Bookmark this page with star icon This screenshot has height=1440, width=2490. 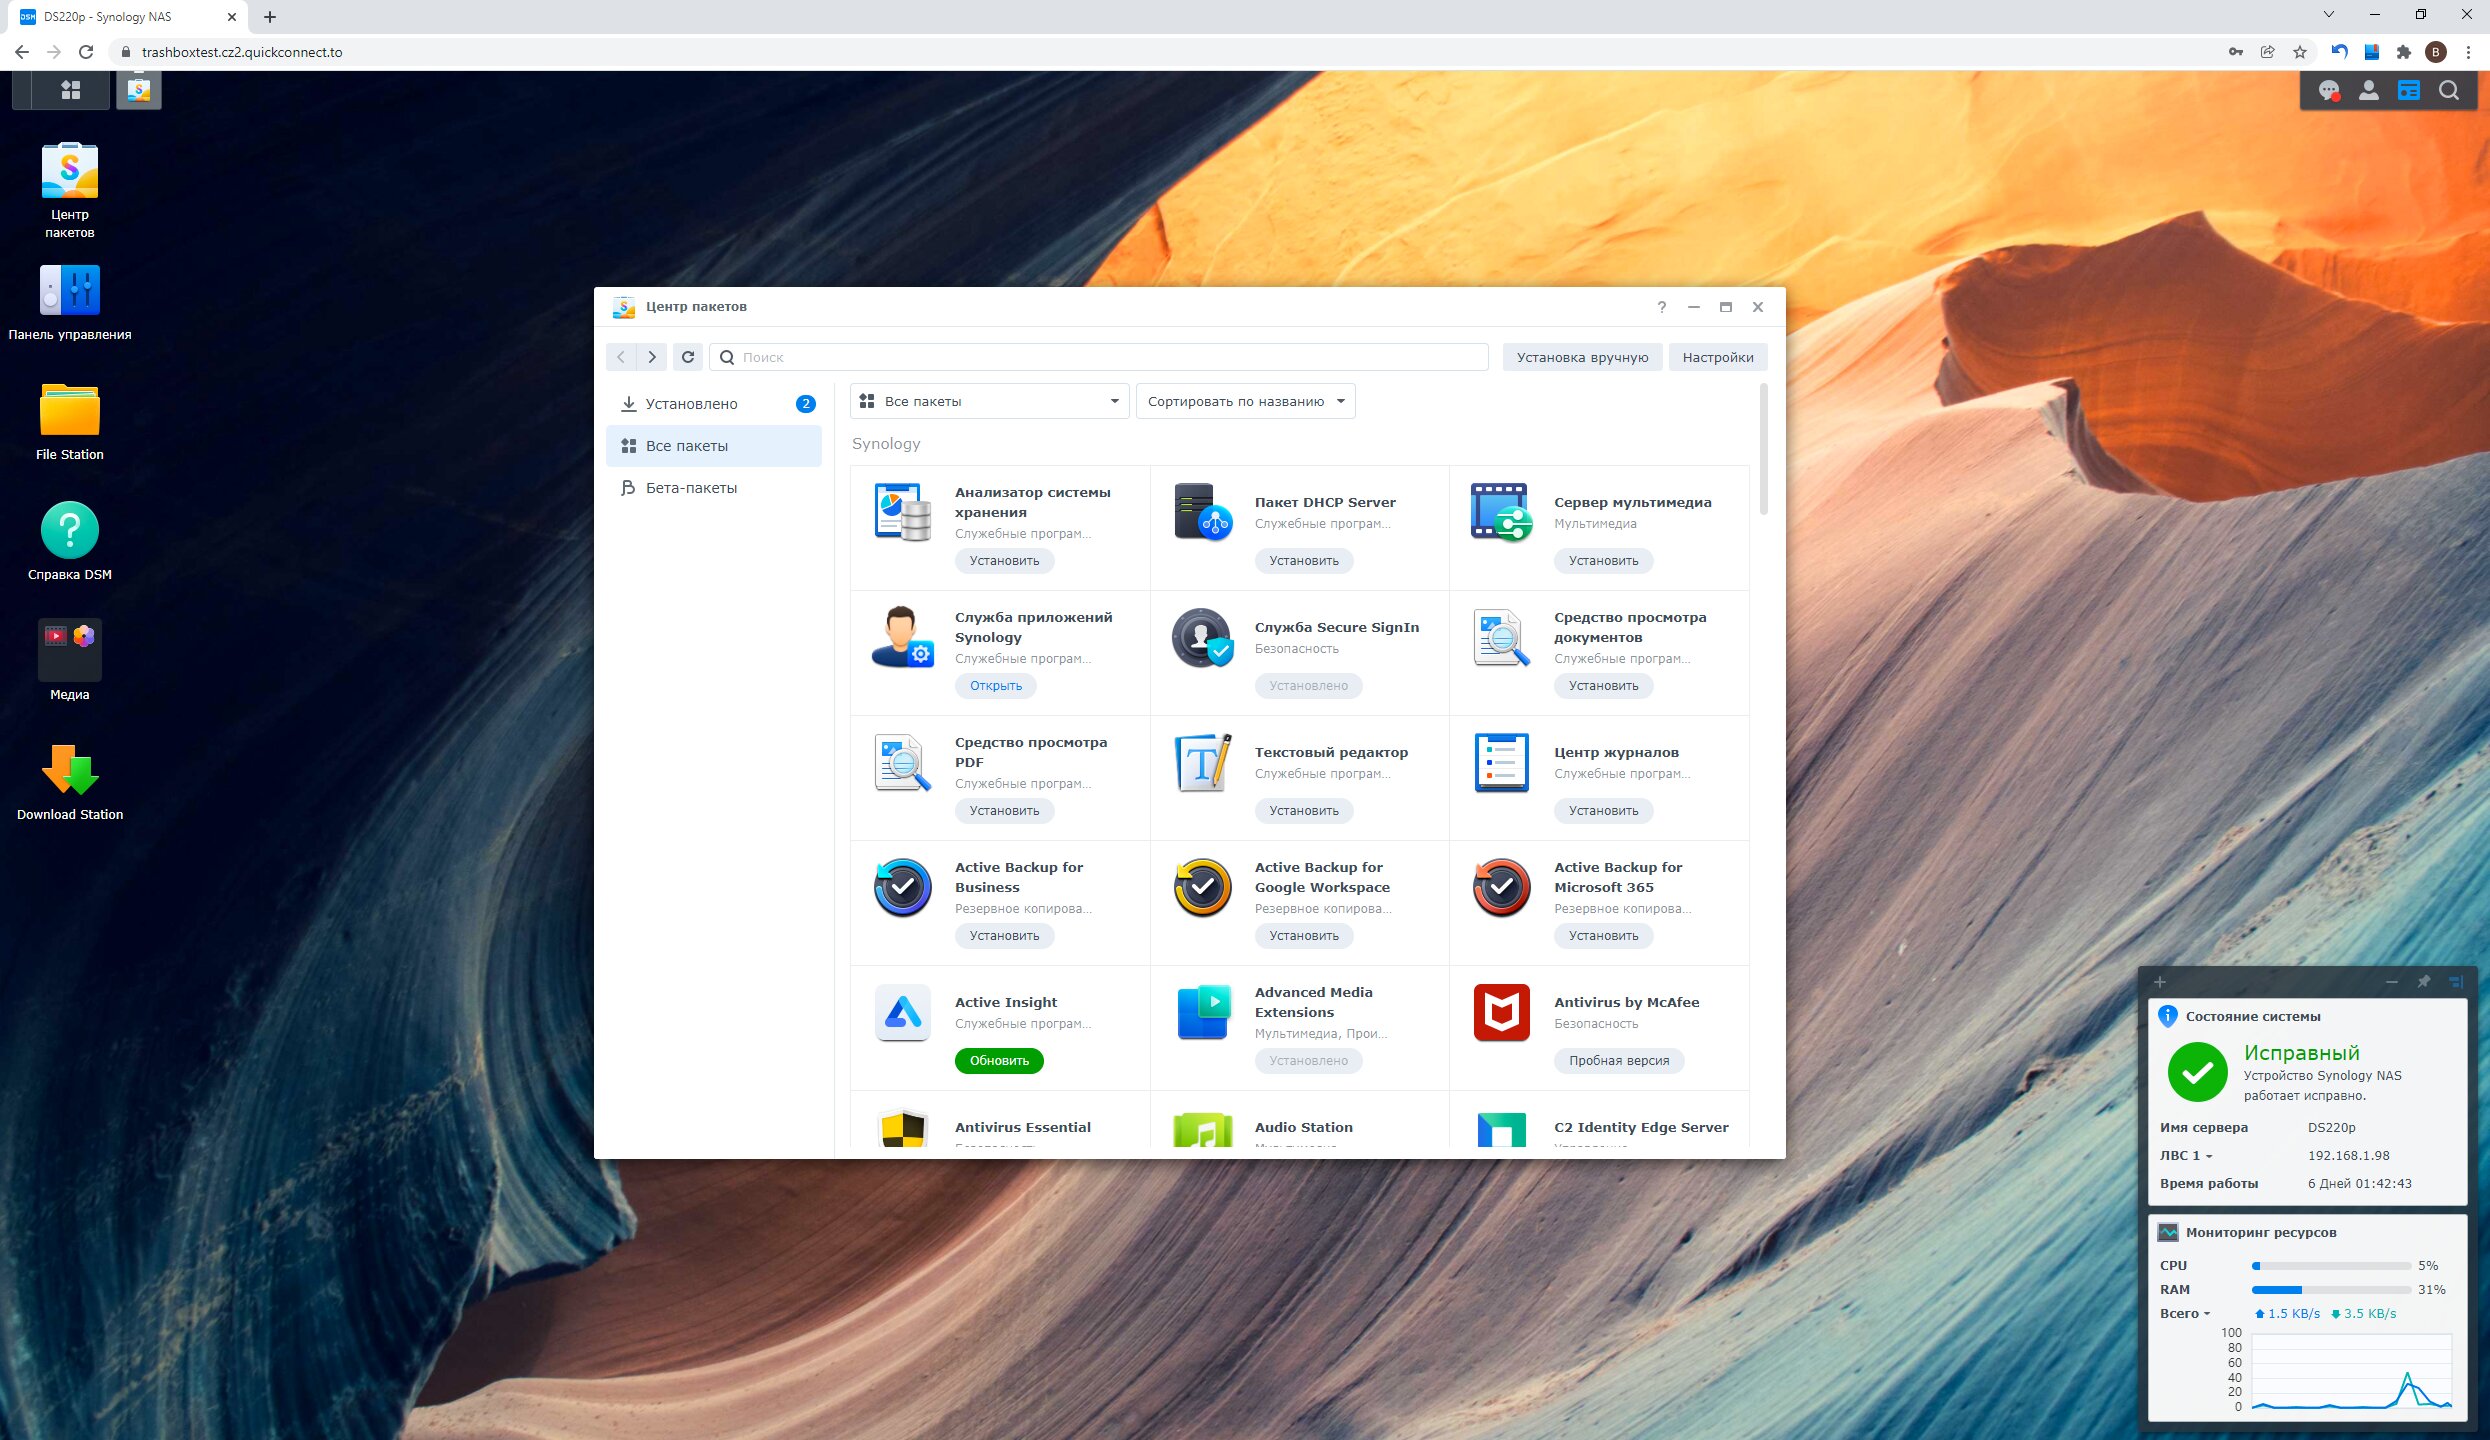click(x=2300, y=52)
